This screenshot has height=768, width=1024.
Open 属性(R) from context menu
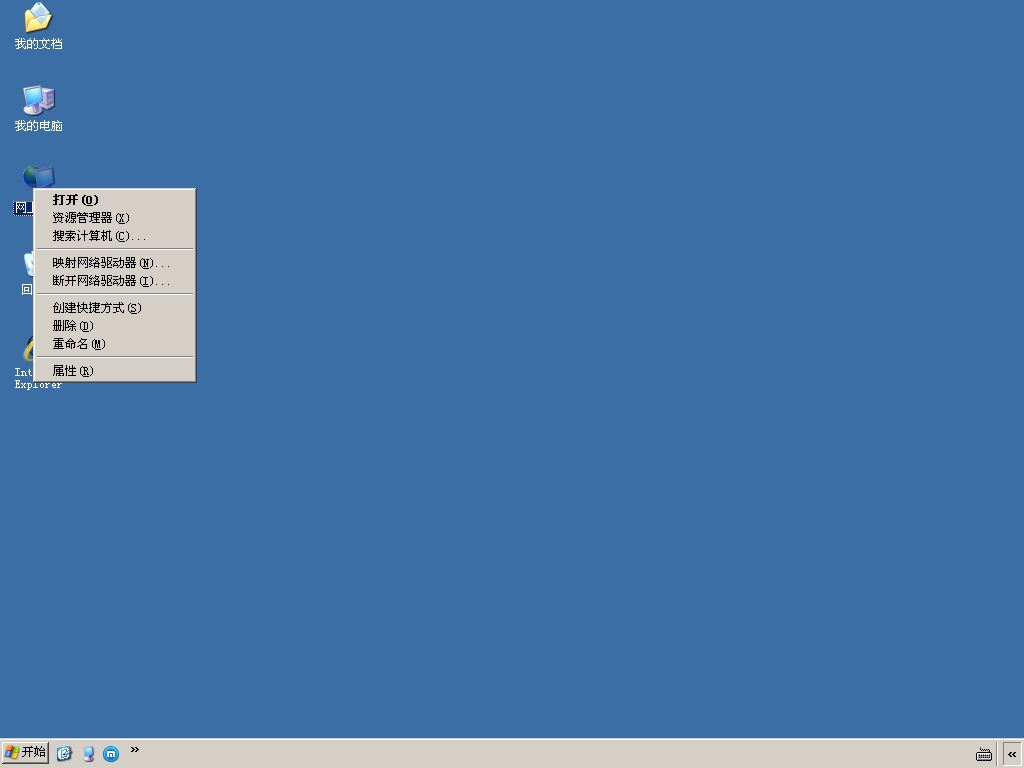coord(115,370)
